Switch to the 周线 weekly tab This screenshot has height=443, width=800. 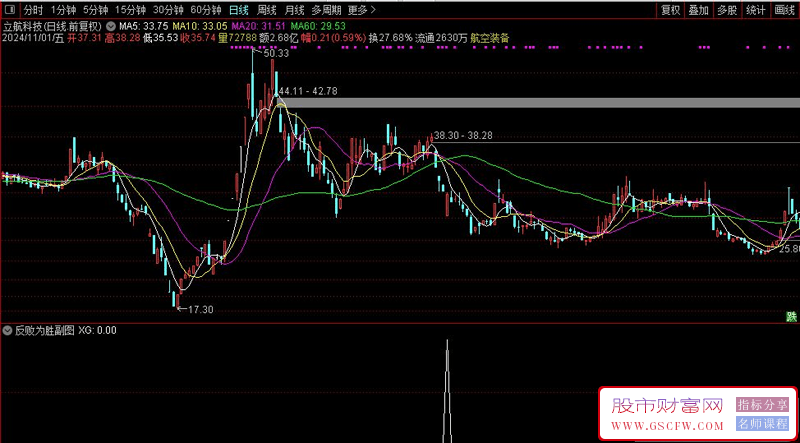[266, 10]
